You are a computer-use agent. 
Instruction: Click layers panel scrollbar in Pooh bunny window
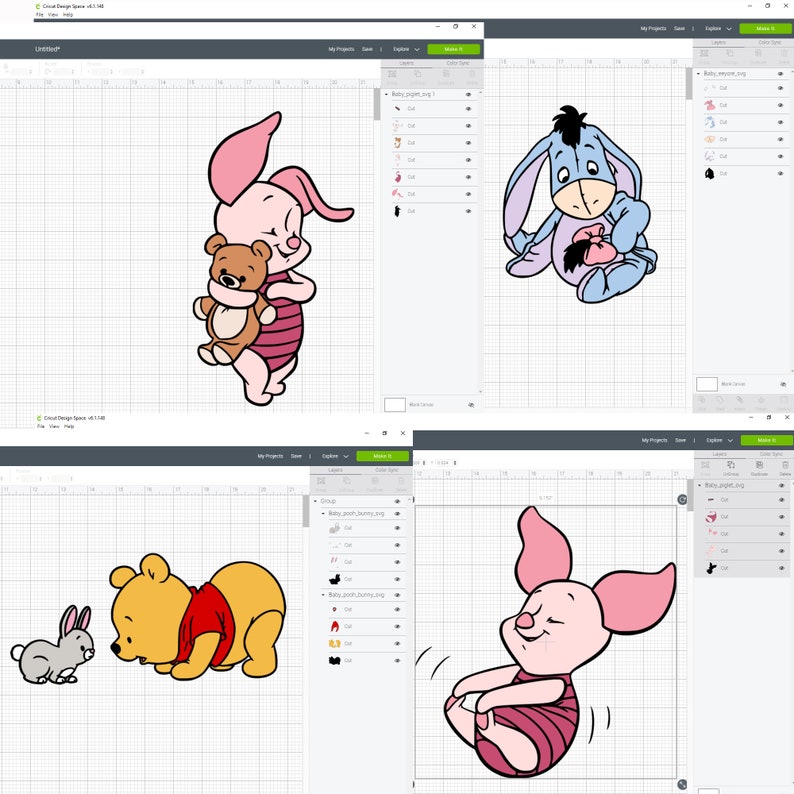pyautogui.click(x=306, y=511)
